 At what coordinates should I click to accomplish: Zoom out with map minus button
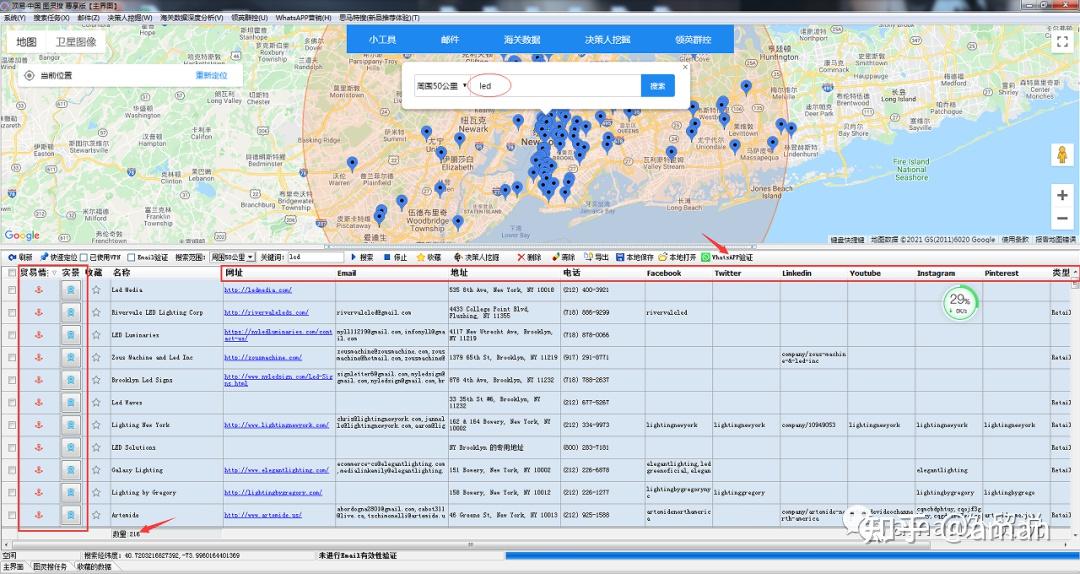pyautogui.click(x=1062, y=218)
